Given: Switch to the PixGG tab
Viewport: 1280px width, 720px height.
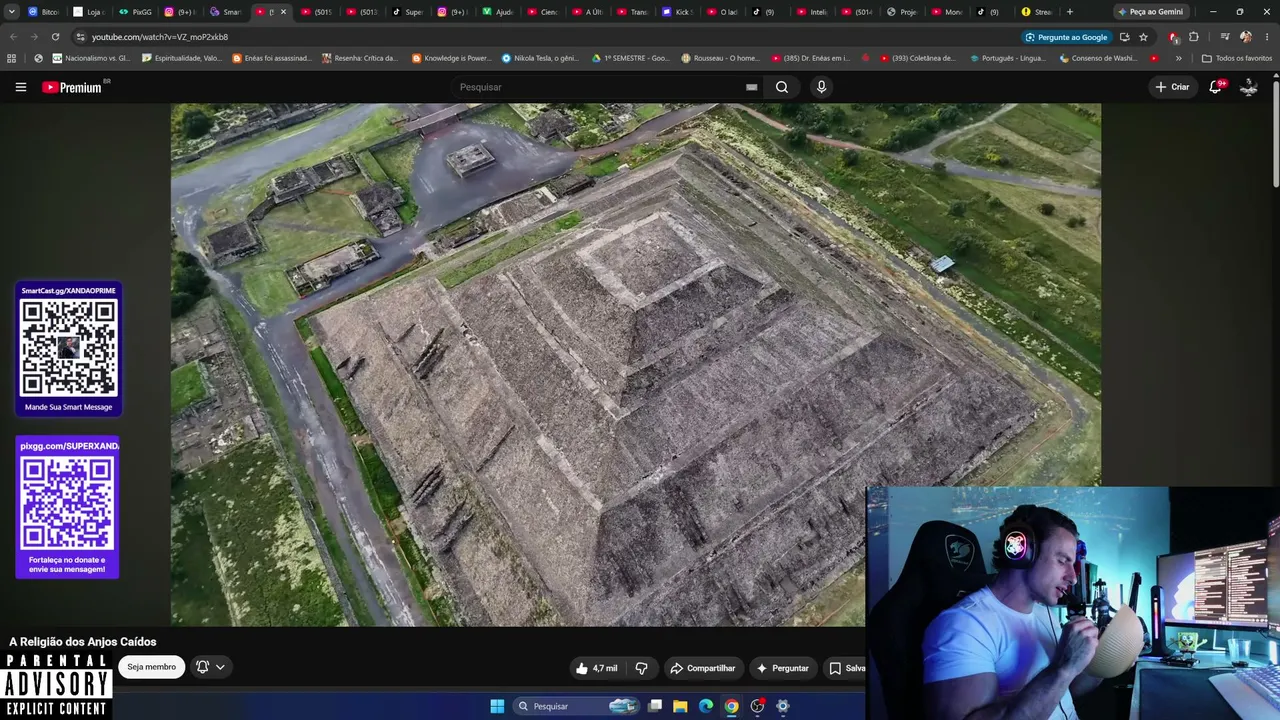Looking at the screenshot, I should pos(135,12).
